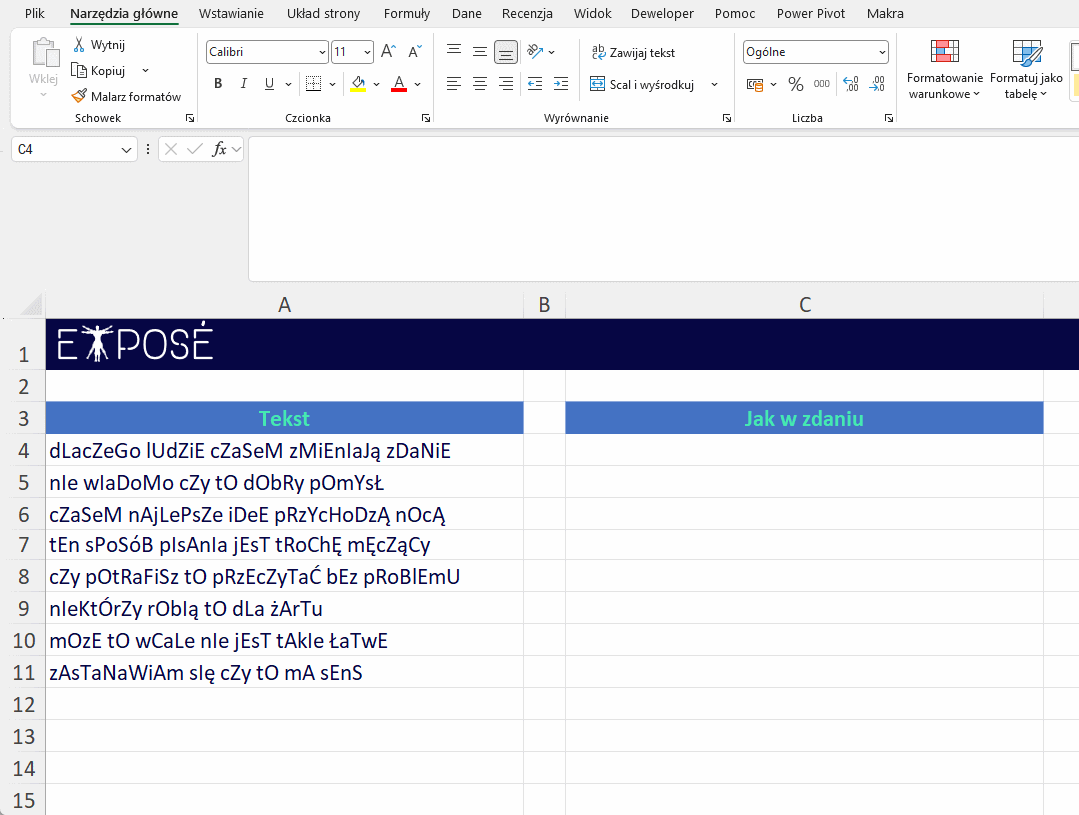Open the Calibri font name dropdown

point(322,52)
